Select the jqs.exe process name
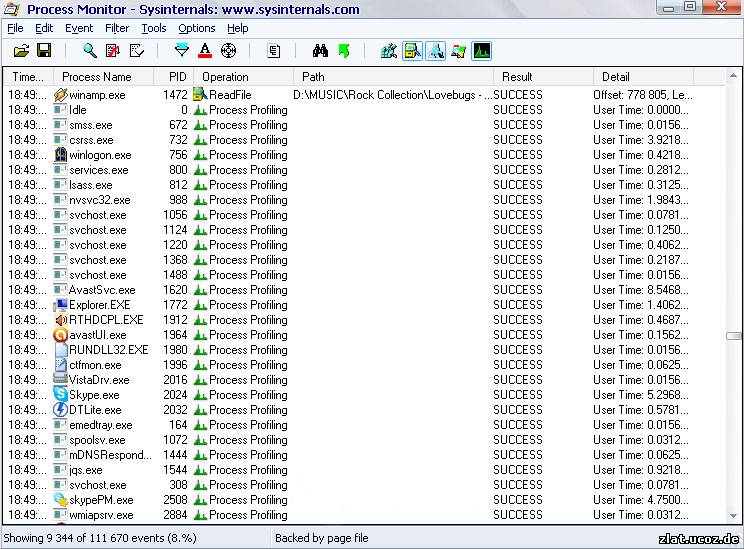 (86, 470)
